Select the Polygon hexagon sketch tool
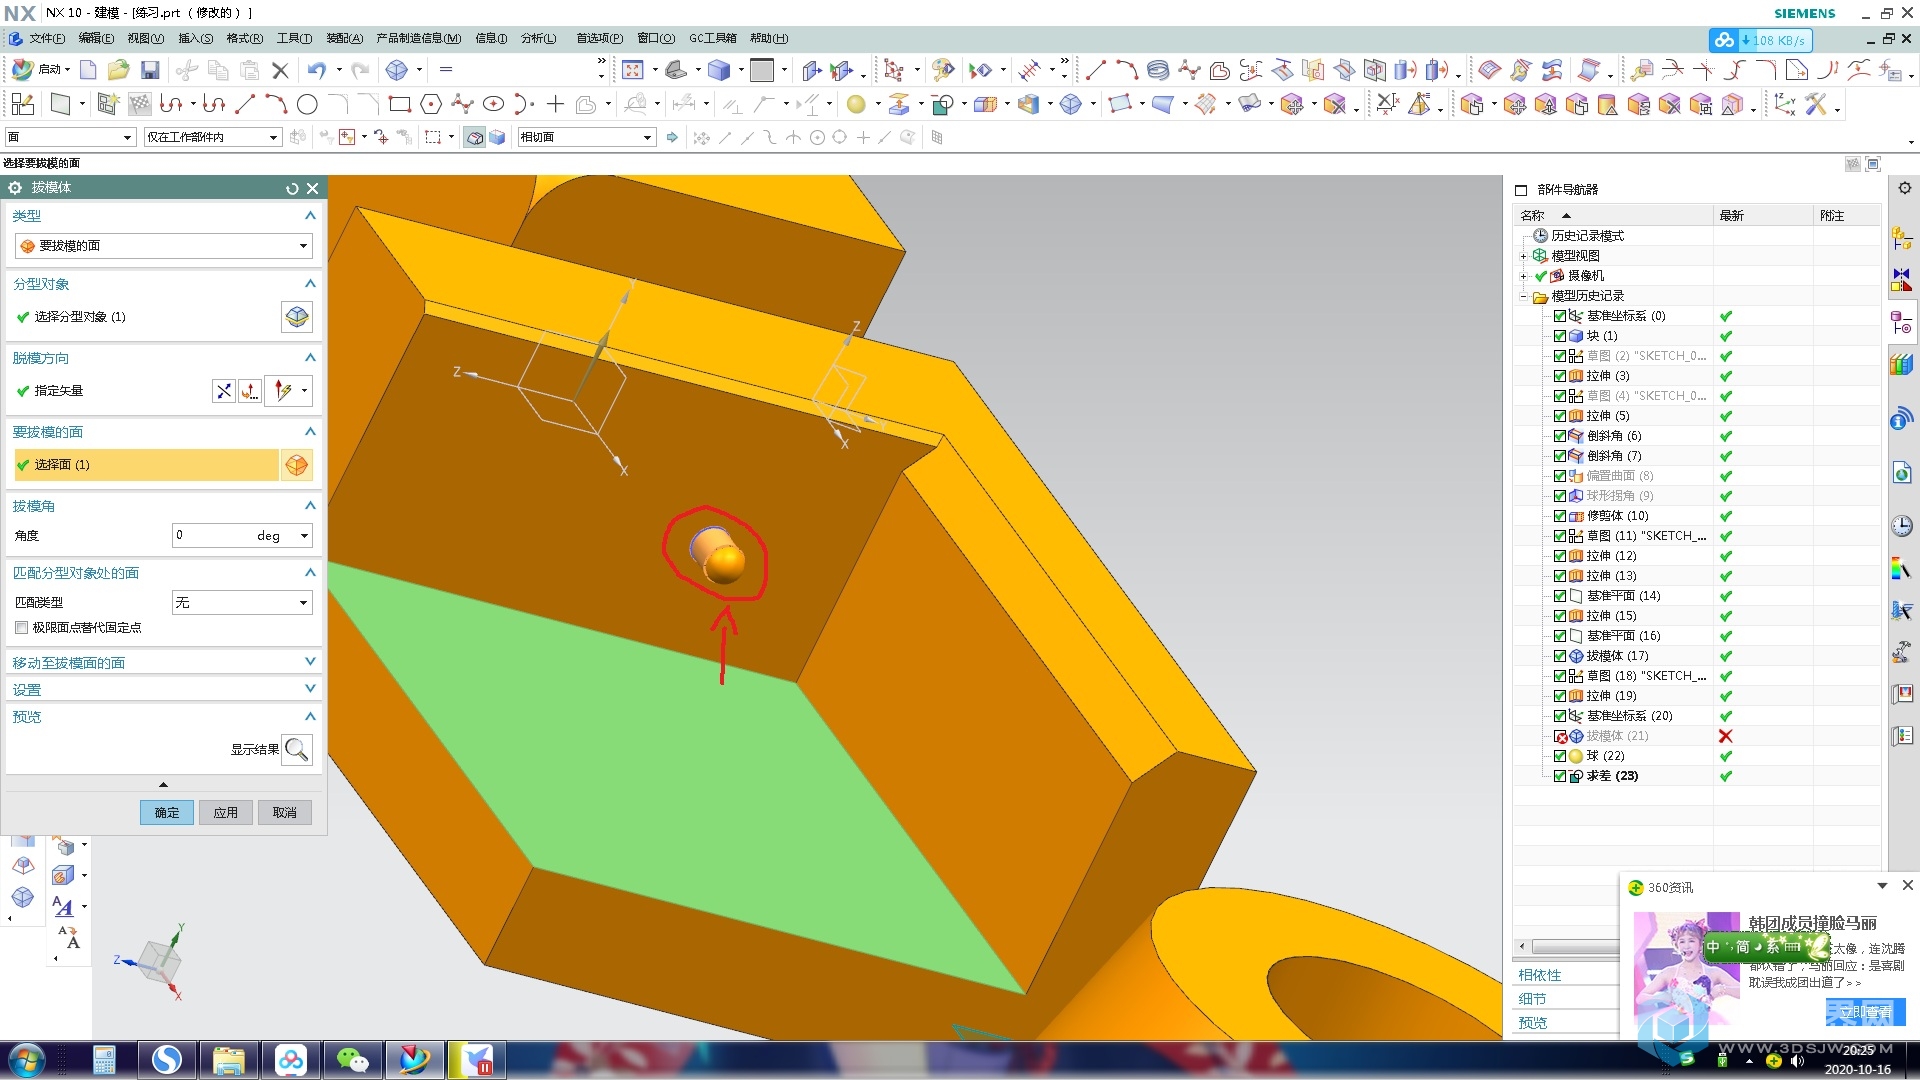The image size is (1920, 1080). click(x=431, y=104)
